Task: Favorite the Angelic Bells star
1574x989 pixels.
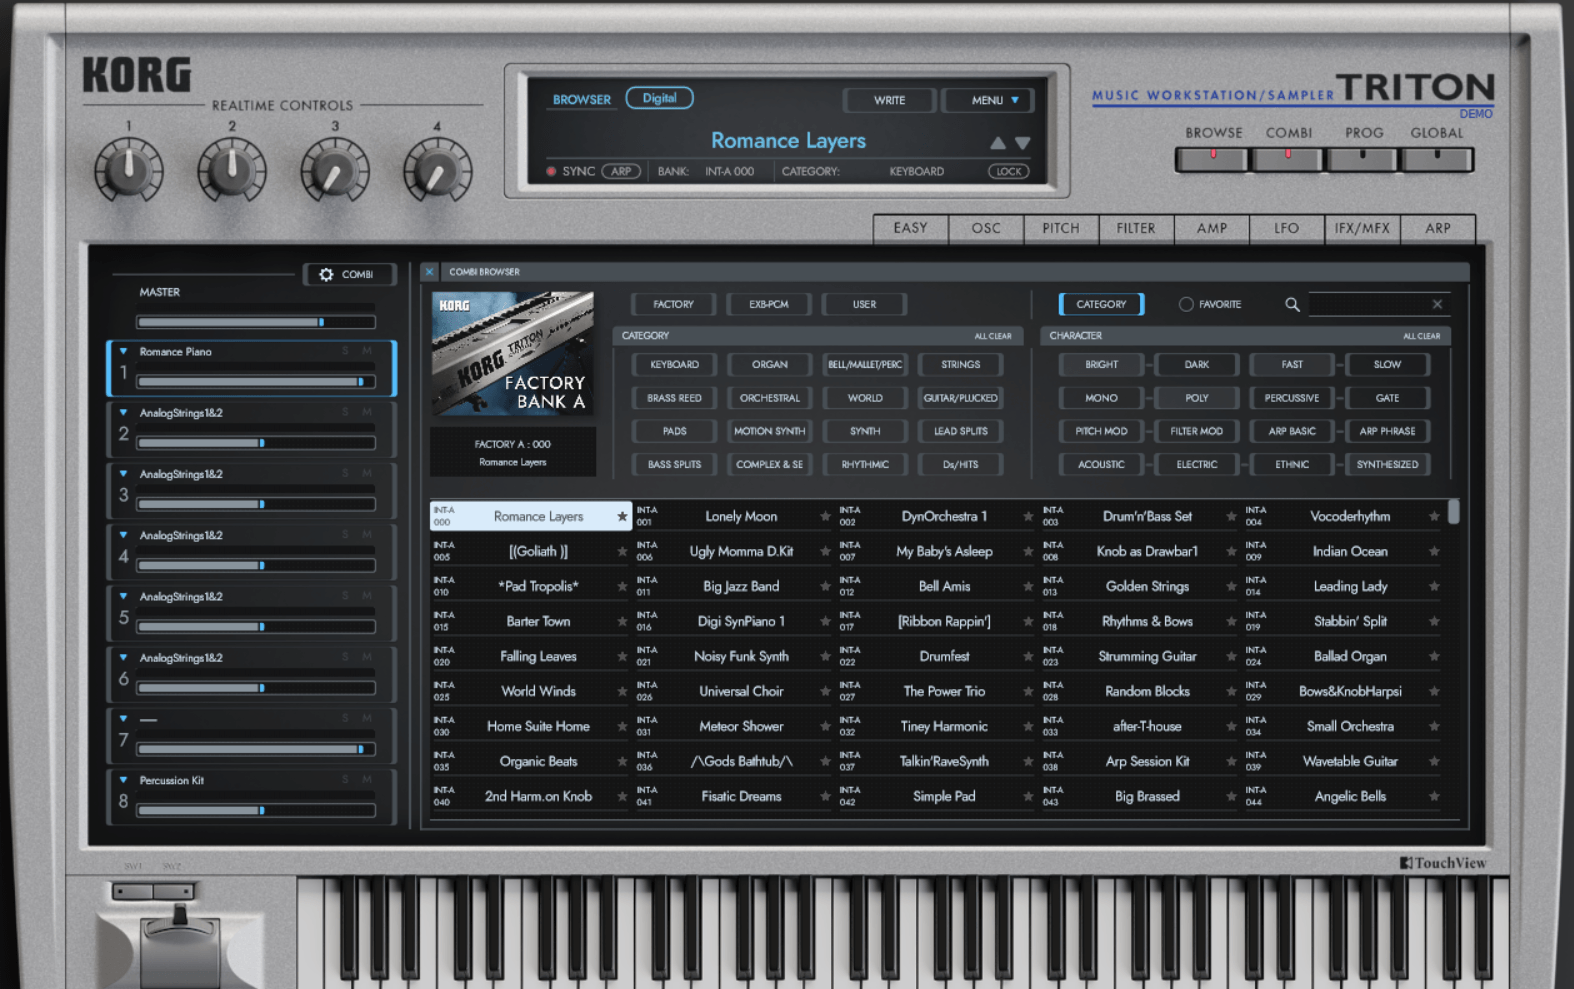Action: coord(1434,797)
